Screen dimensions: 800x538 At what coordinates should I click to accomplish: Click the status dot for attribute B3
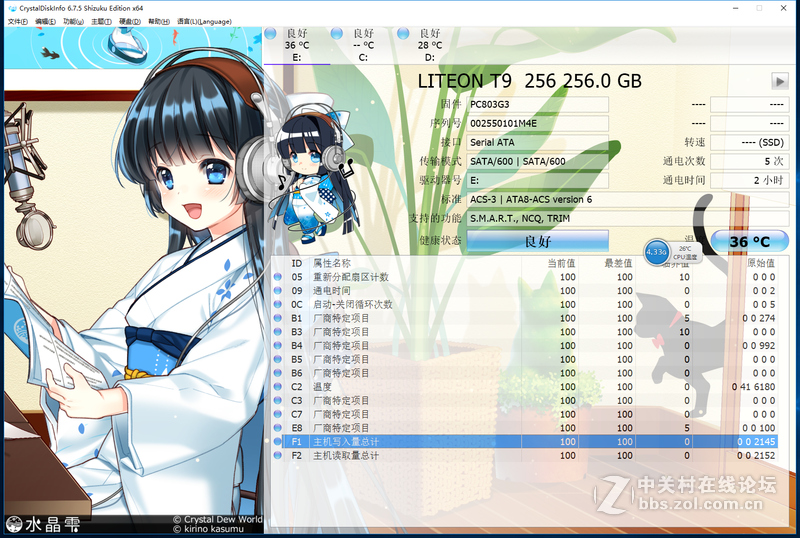(278, 332)
